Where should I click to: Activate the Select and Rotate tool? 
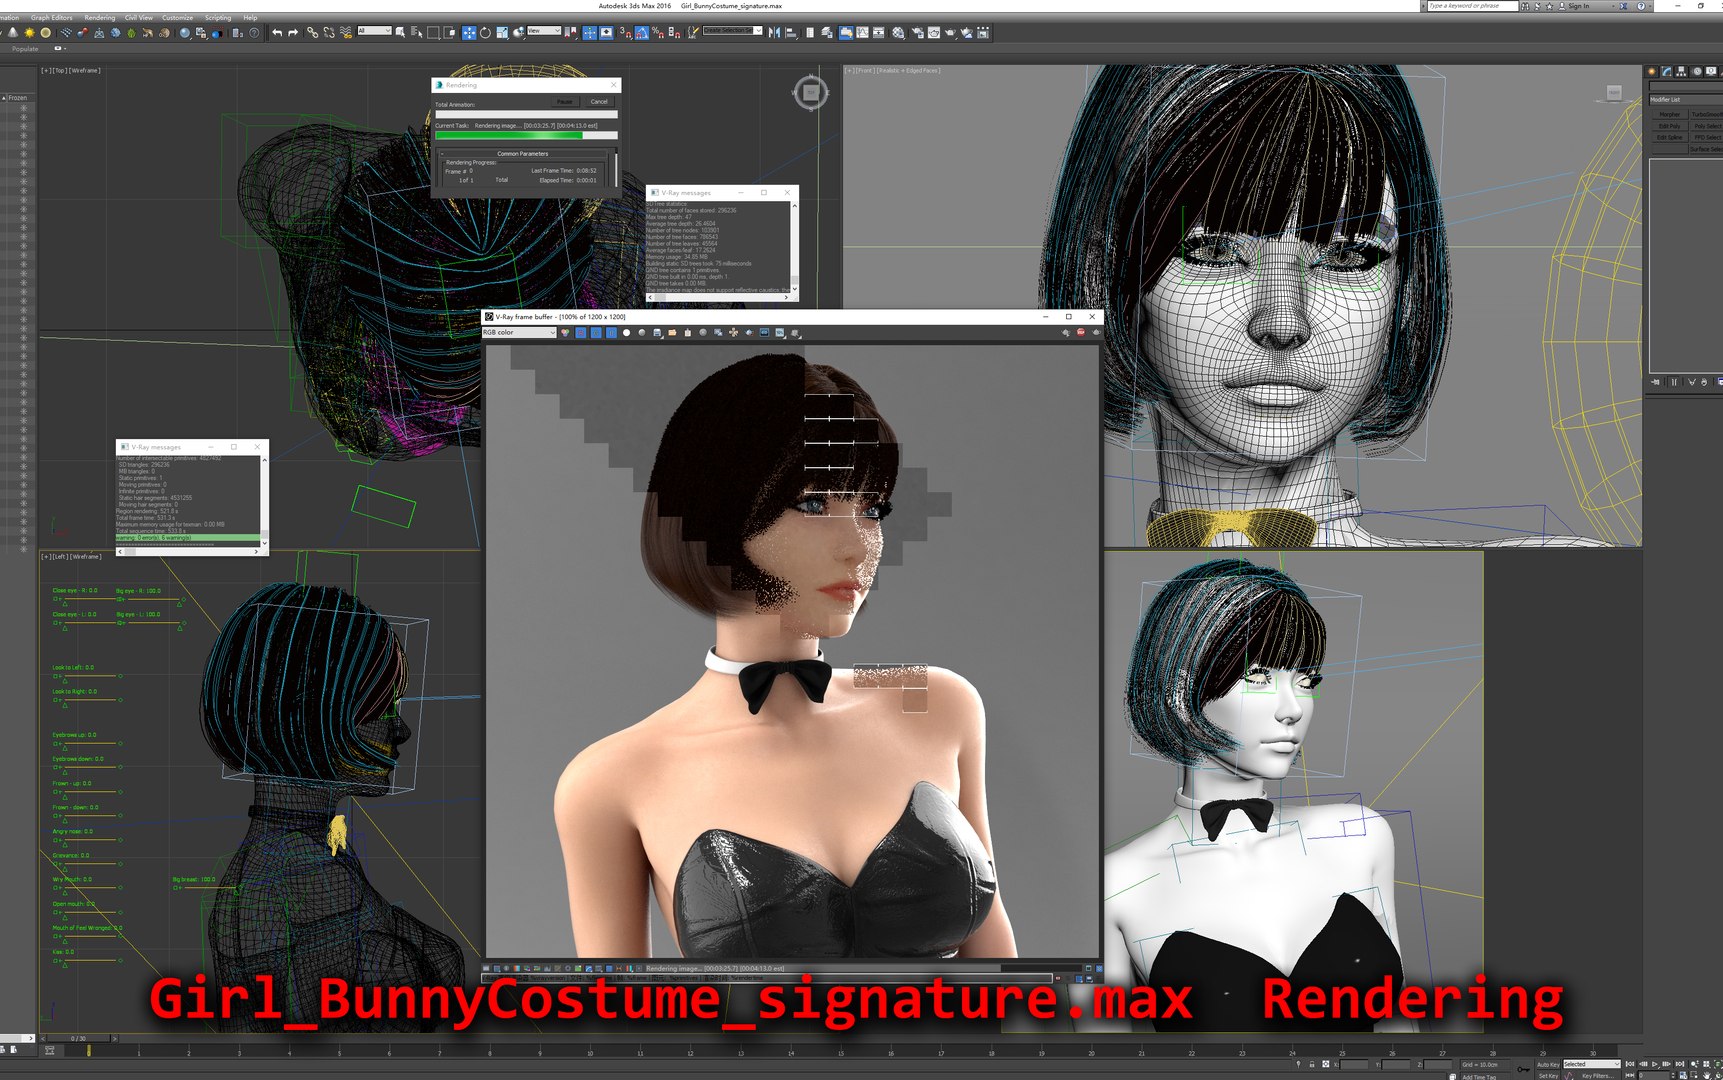pyautogui.click(x=486, y=33)
